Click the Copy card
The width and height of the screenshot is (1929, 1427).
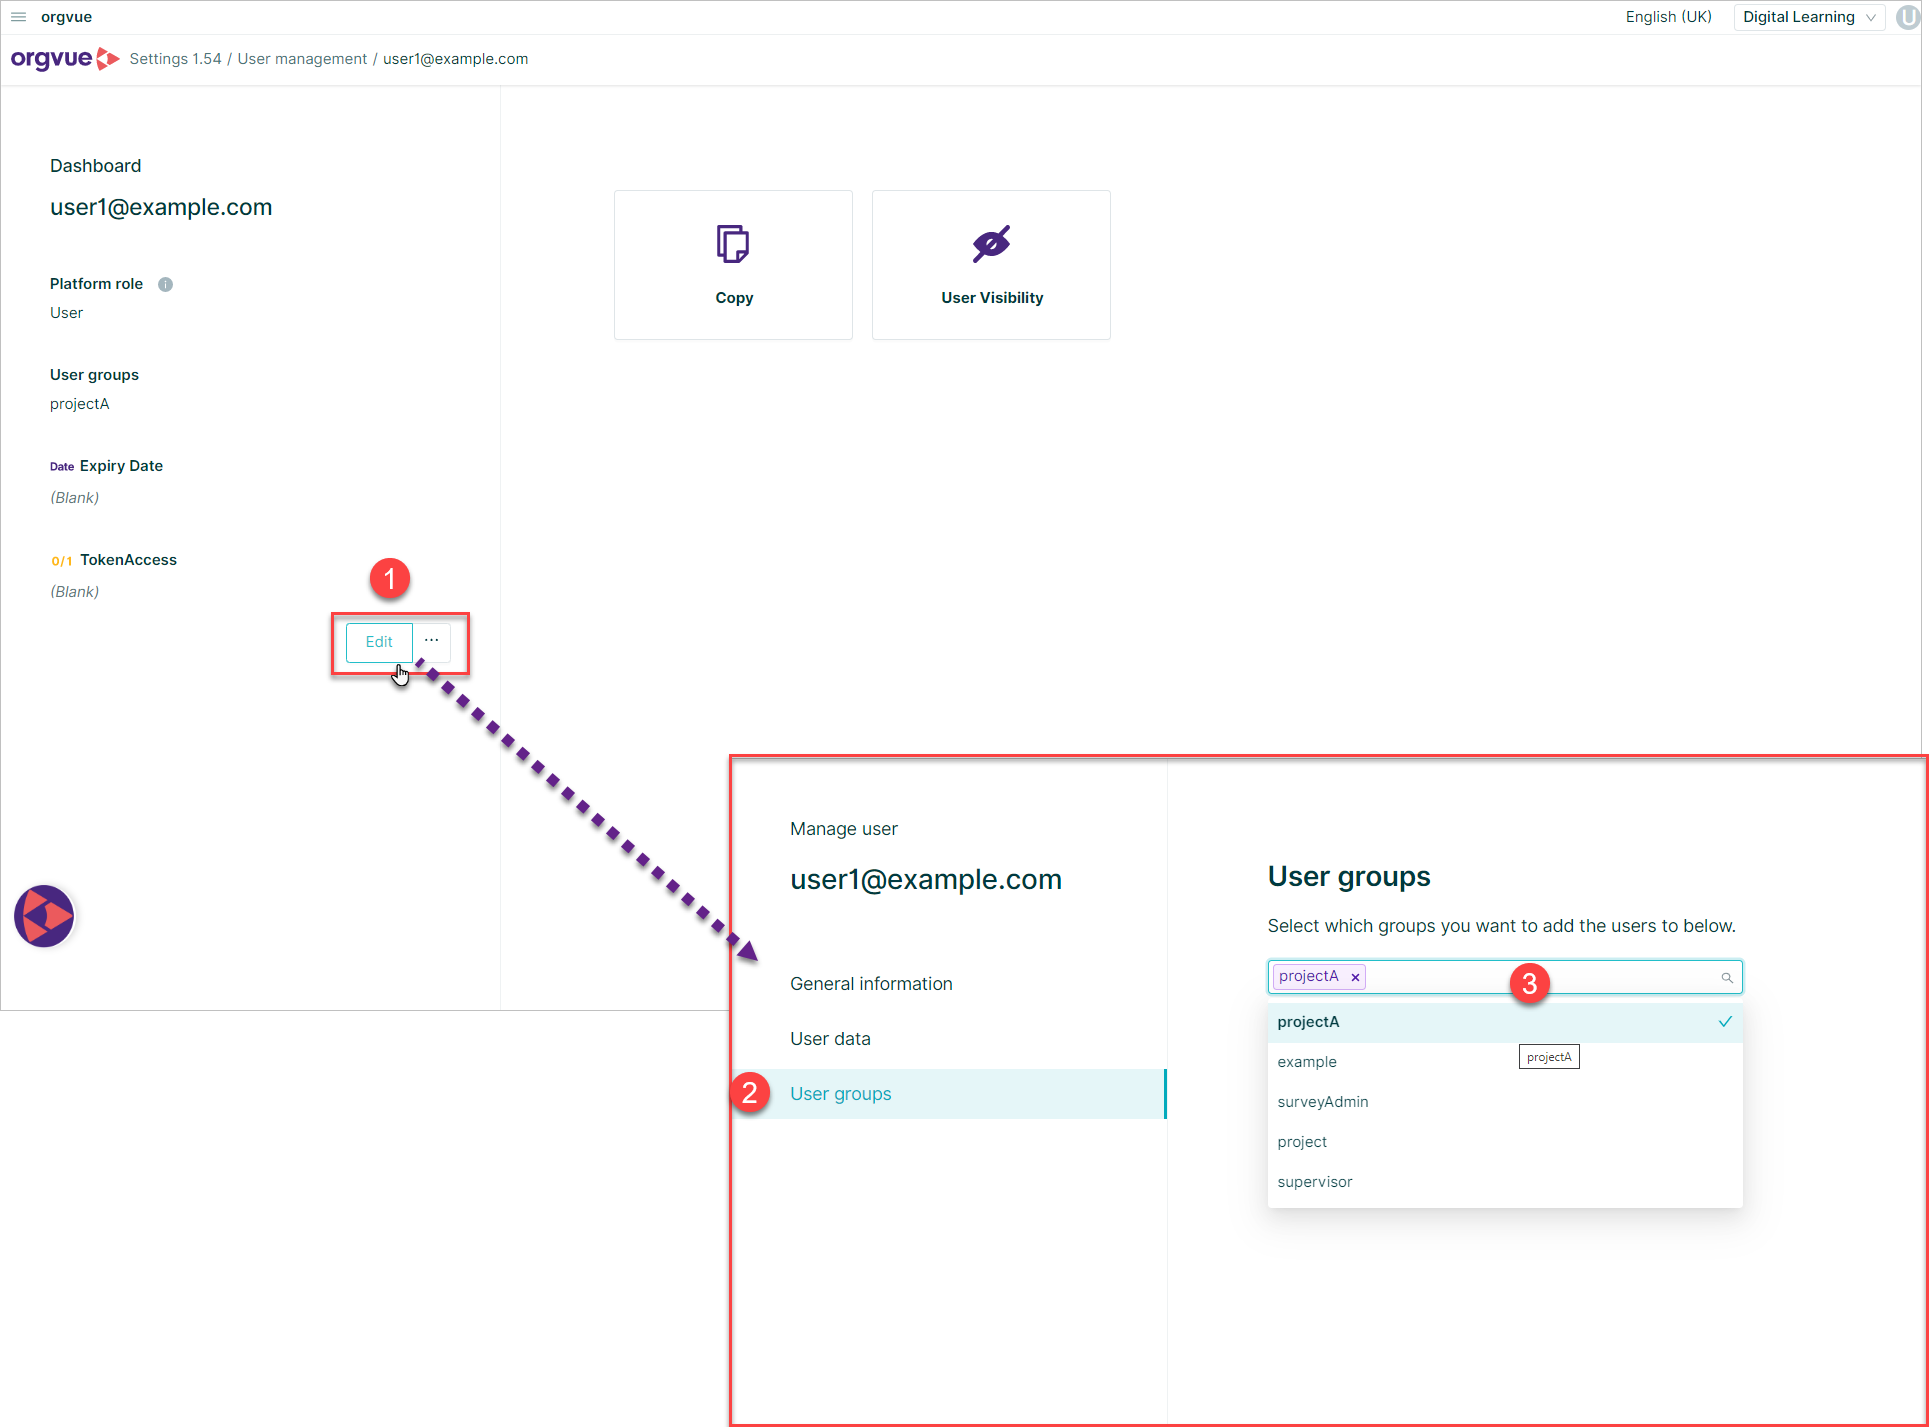click(x=733, y=265)
